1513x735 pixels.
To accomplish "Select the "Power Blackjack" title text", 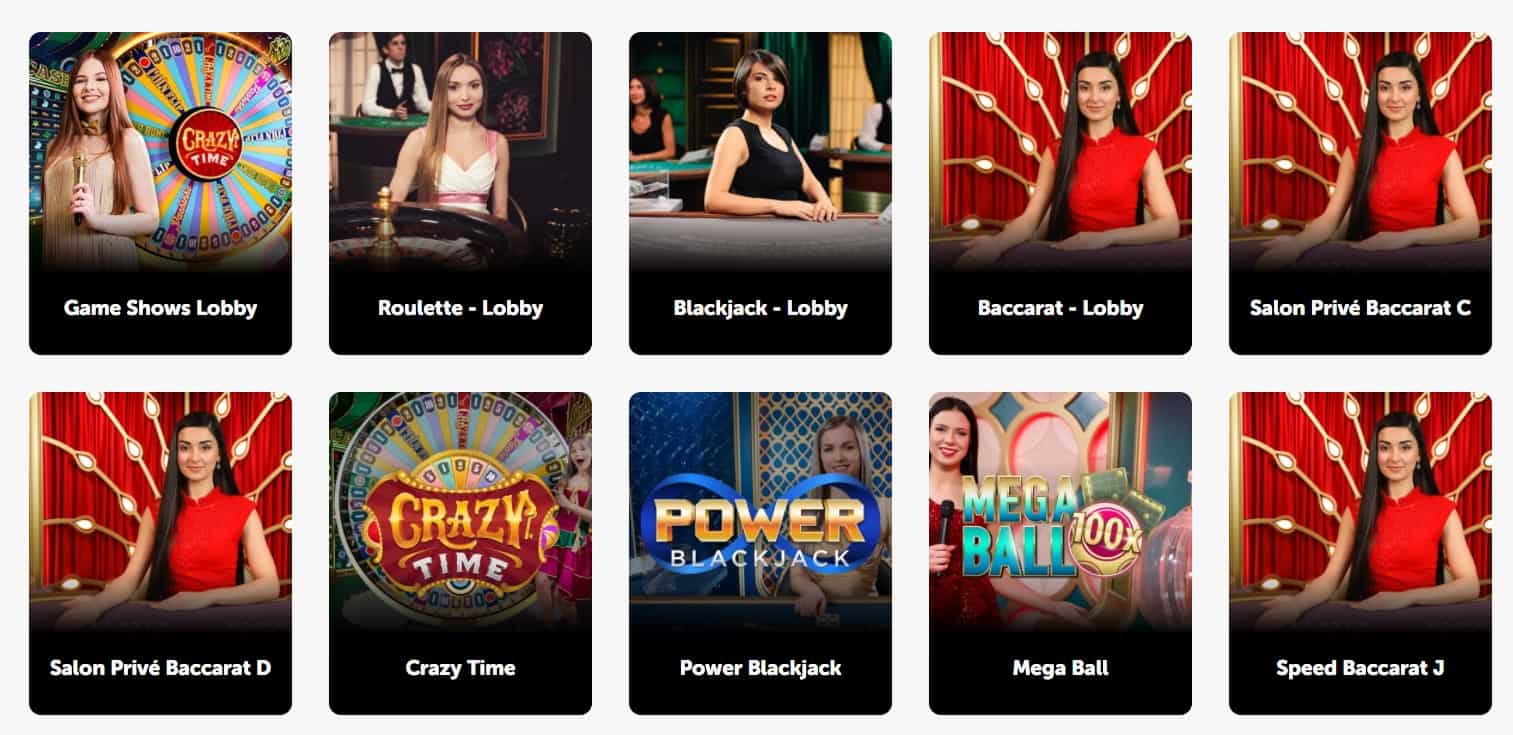I will point(760,668).
